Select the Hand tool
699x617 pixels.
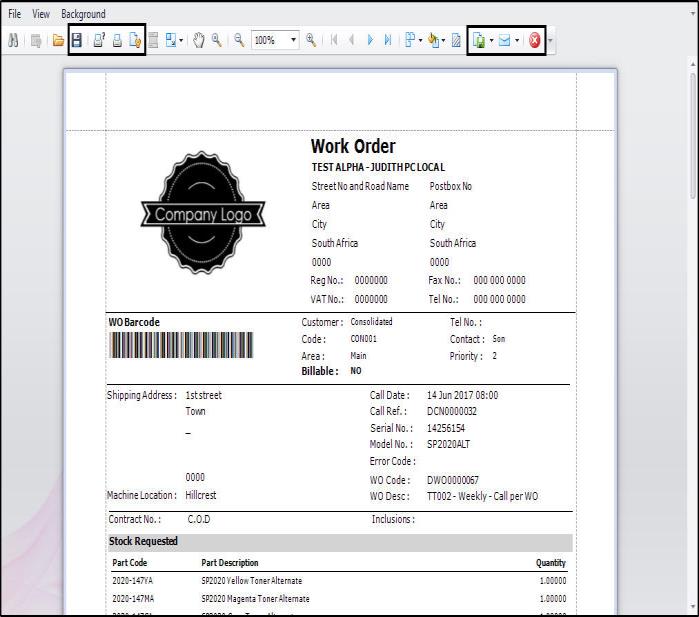click(199, 41)
